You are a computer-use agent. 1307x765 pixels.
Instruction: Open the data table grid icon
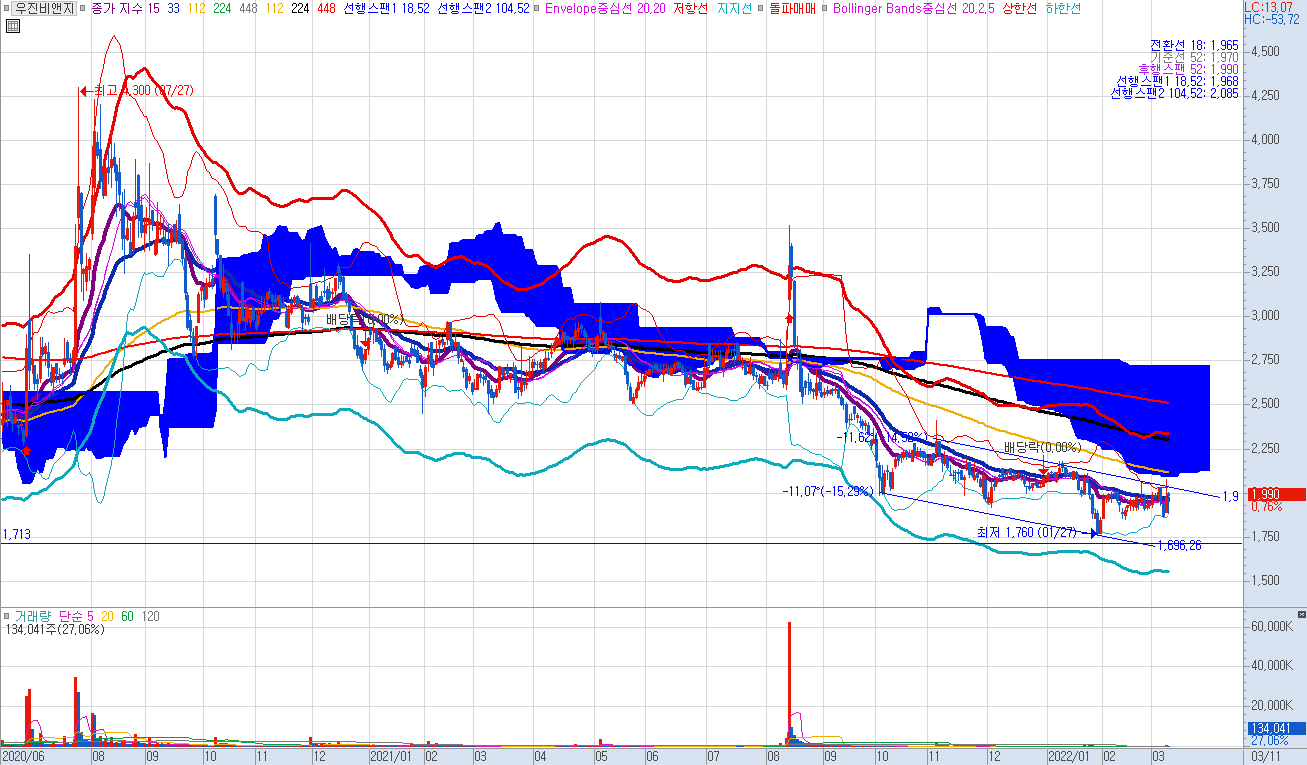[x=11, y=26]
